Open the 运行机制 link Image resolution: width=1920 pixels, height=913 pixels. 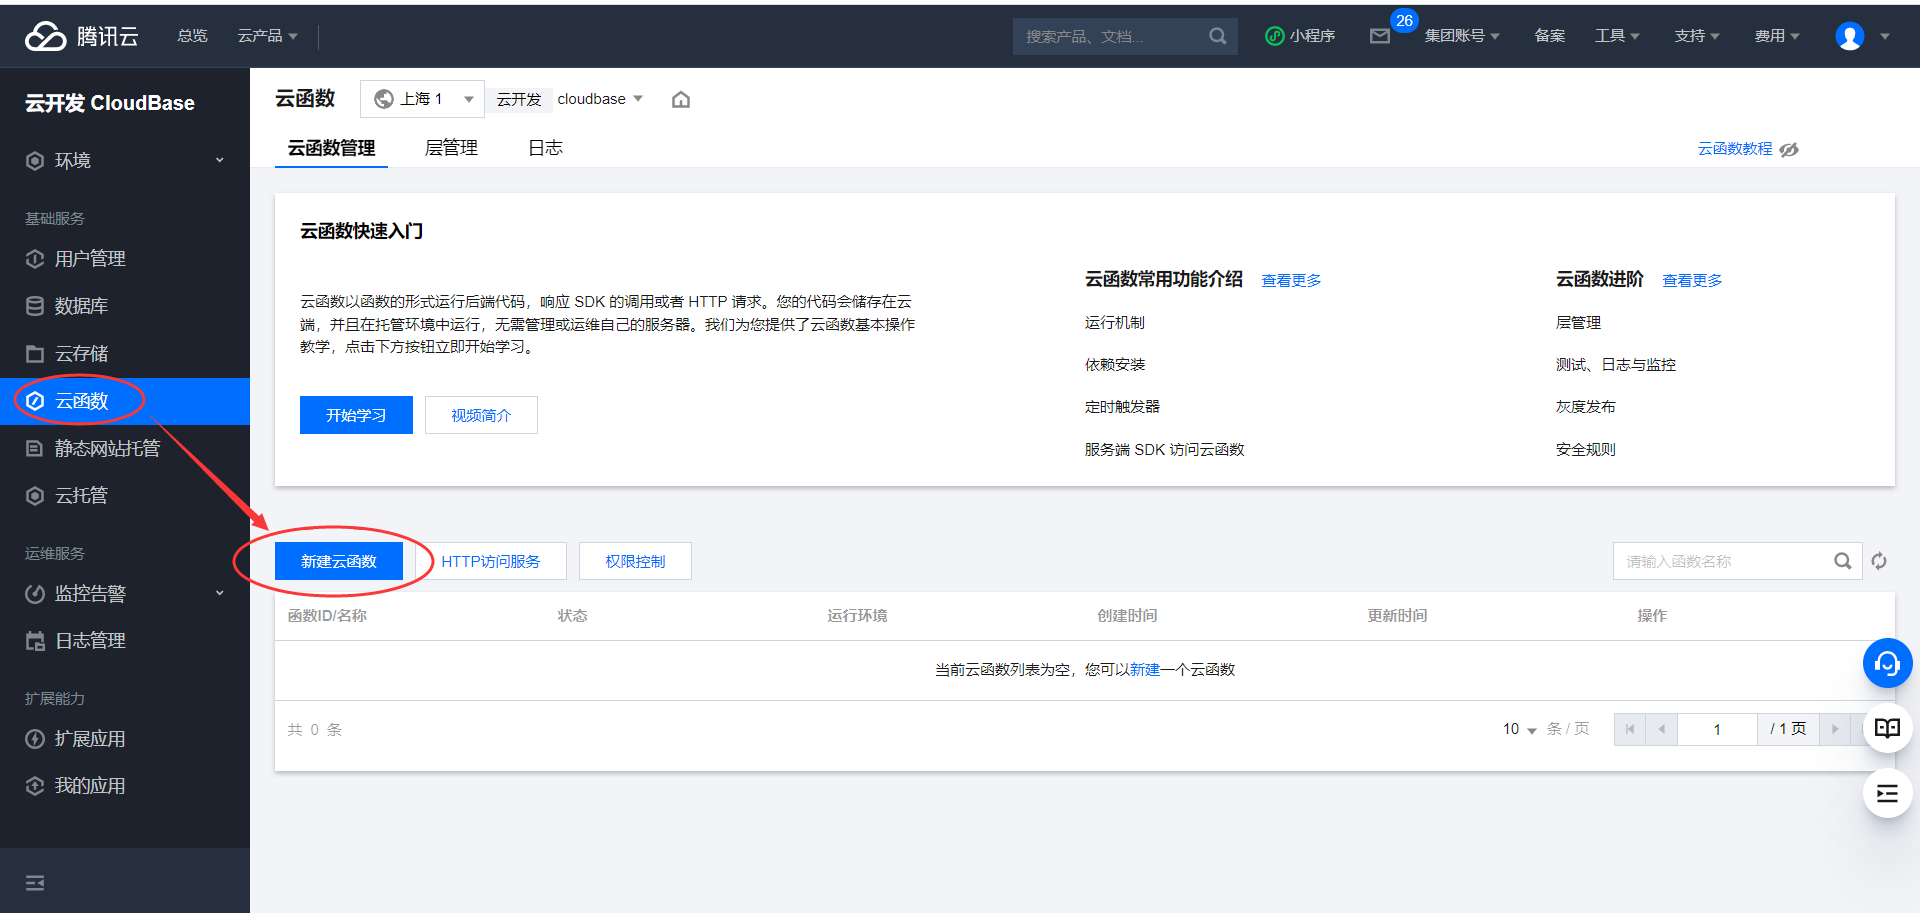tap(1115, 323)
